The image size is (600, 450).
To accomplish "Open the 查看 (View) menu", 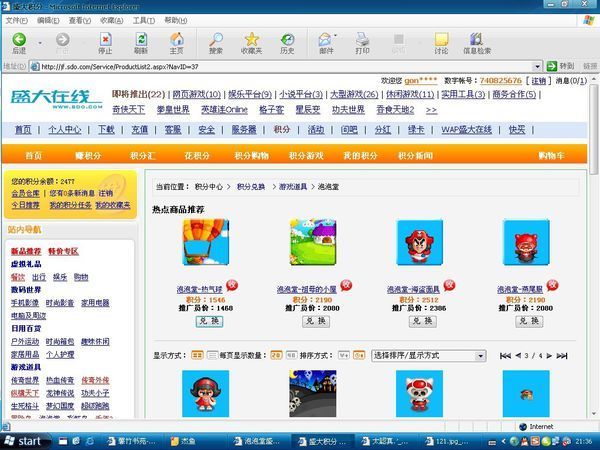I will [x=80, y=20].
